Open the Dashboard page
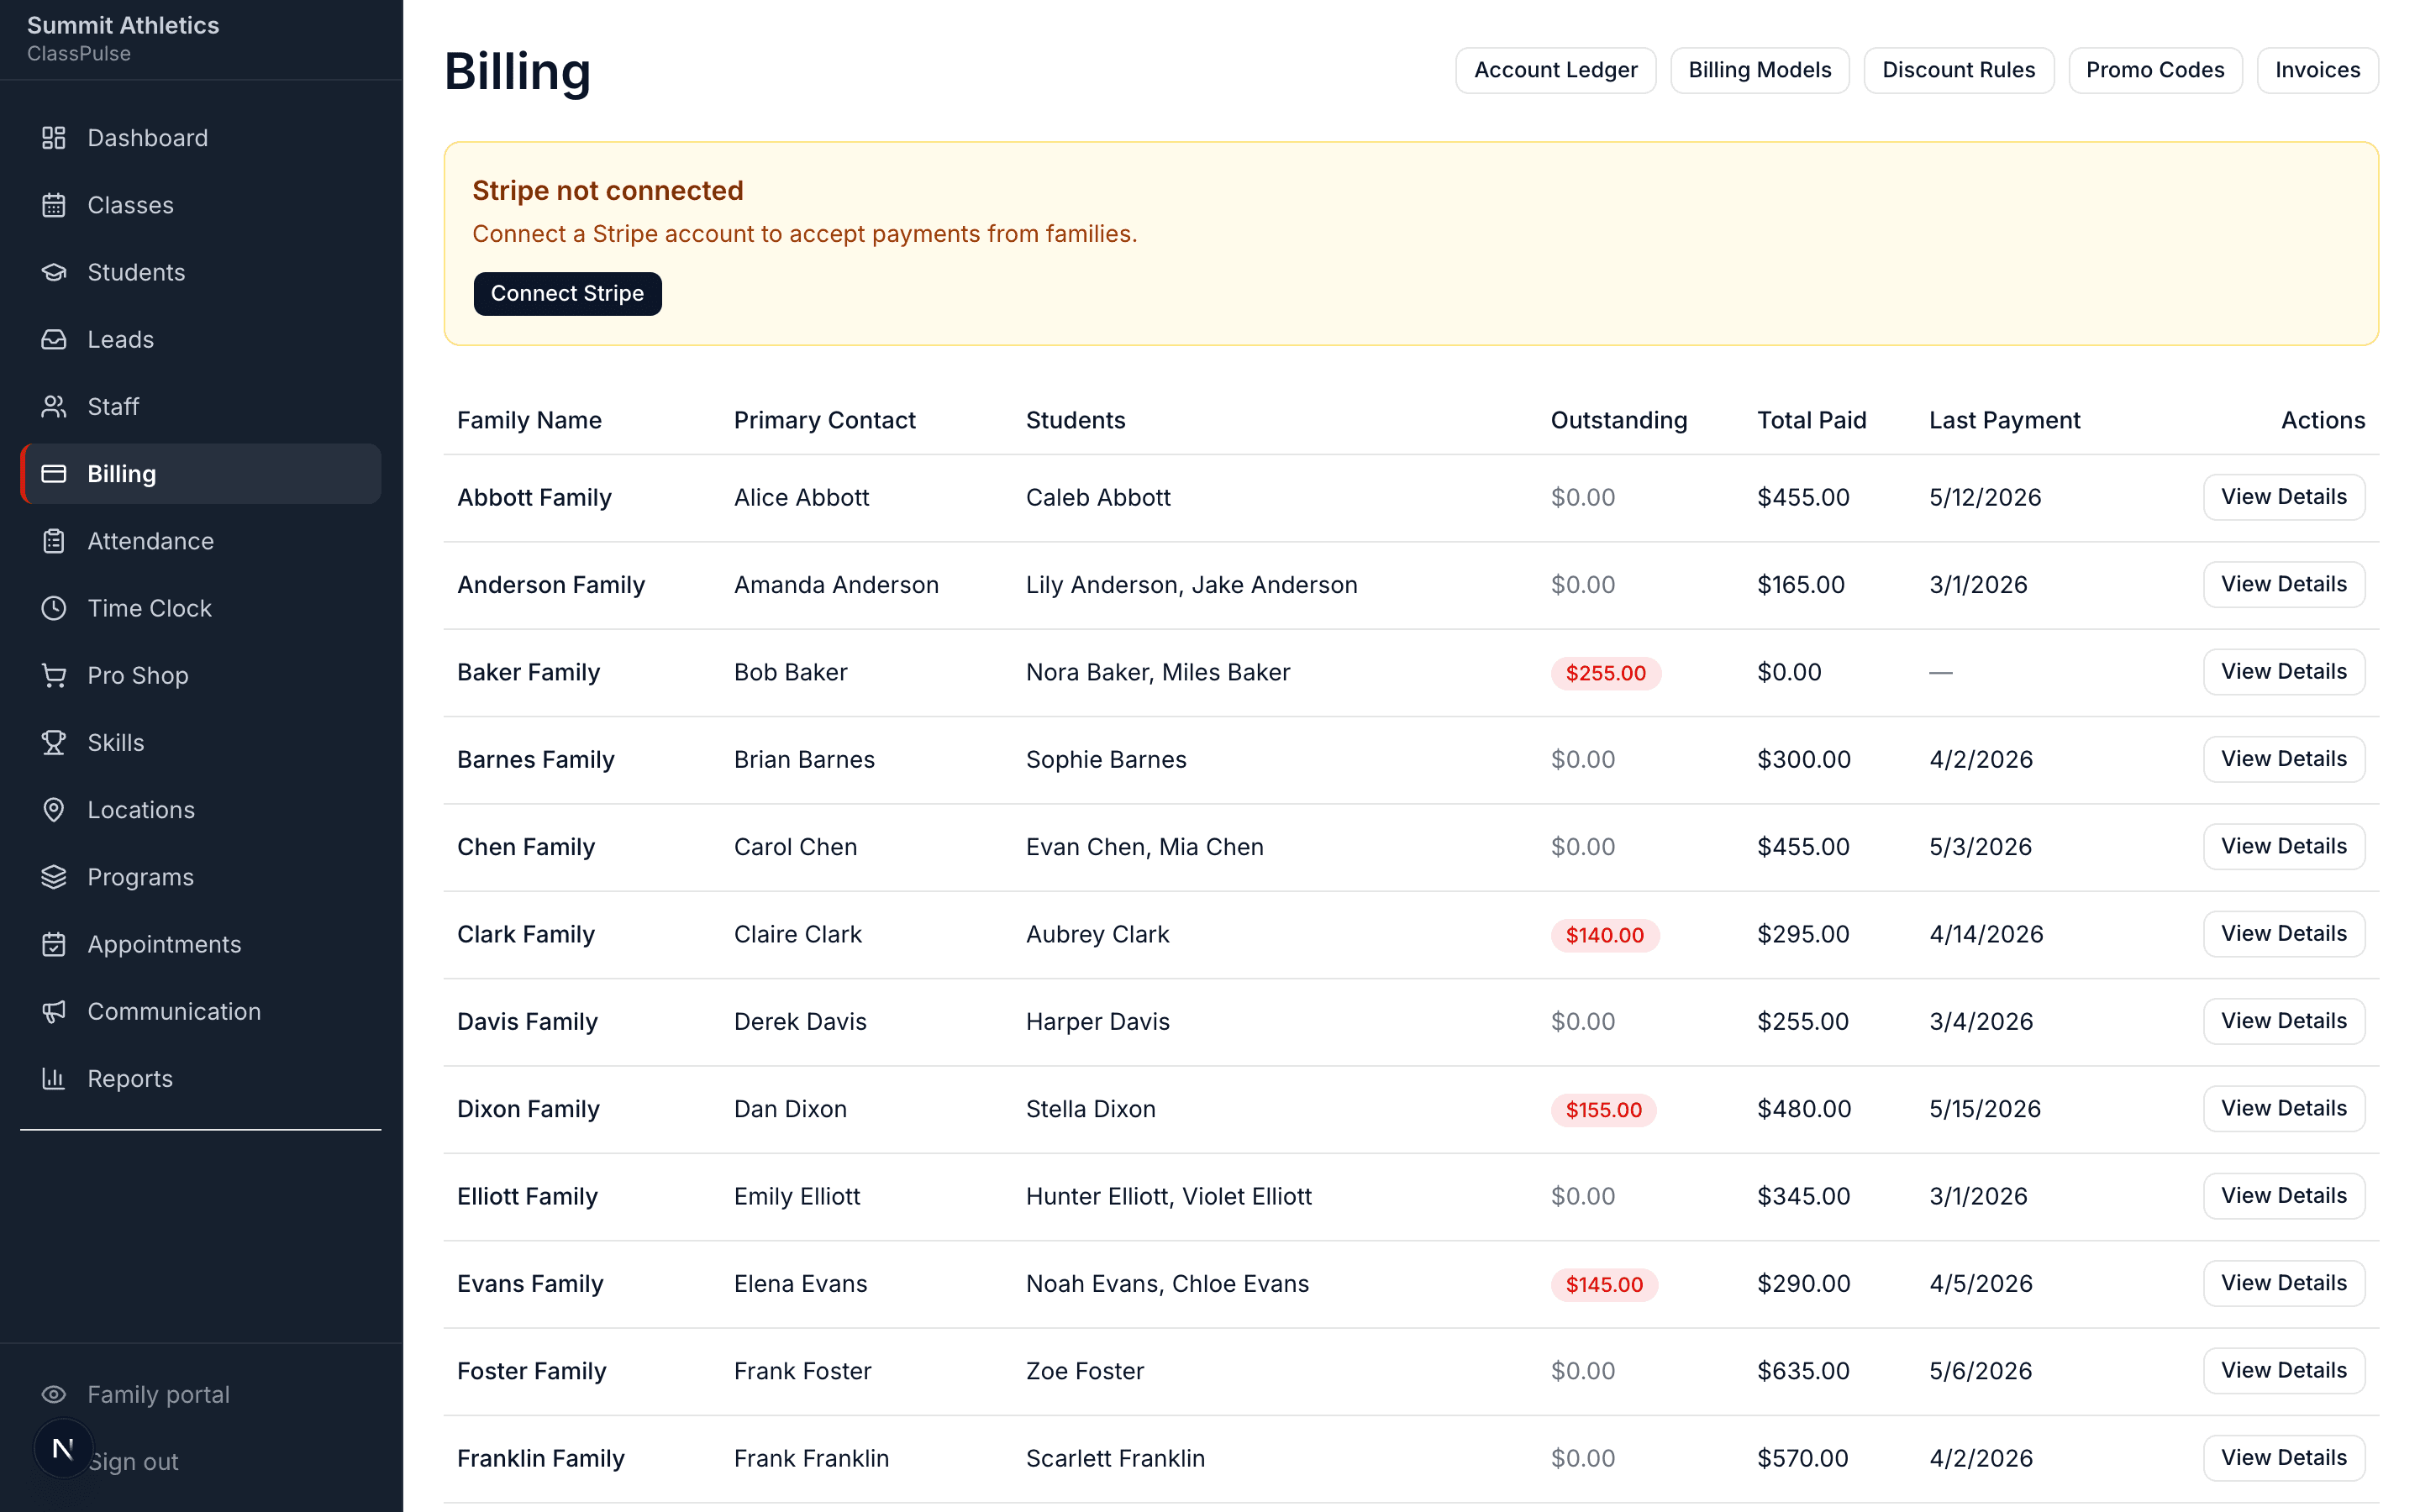This screenshot has height=1512, width=2420. click(200, 138)
